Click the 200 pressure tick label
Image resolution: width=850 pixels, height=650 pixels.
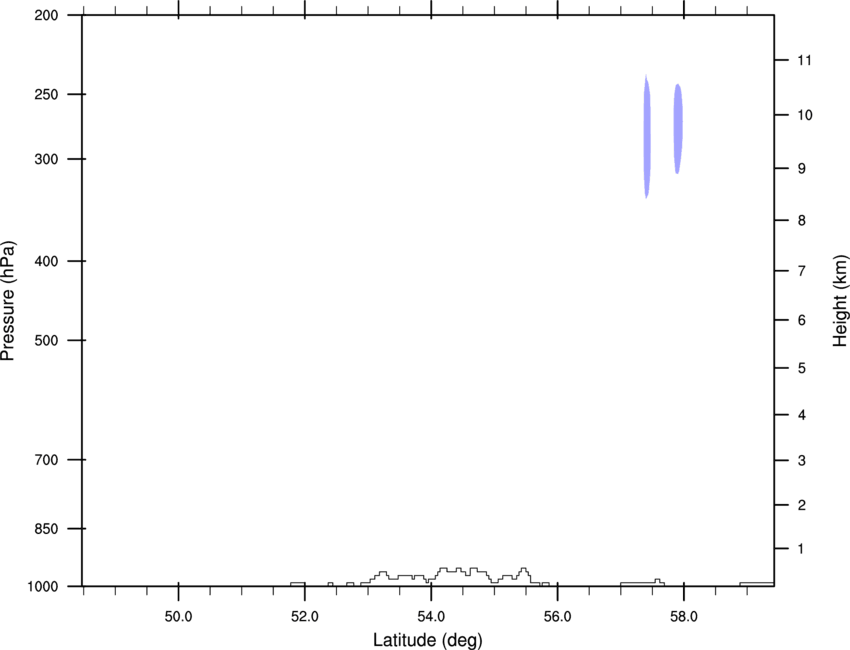(46, 15)
